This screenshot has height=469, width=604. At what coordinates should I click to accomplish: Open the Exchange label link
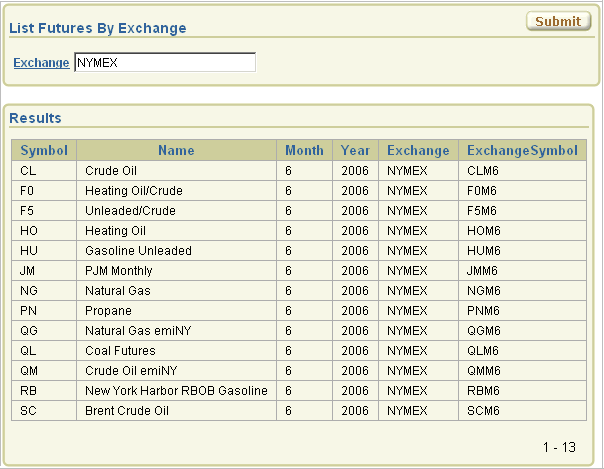41,62
